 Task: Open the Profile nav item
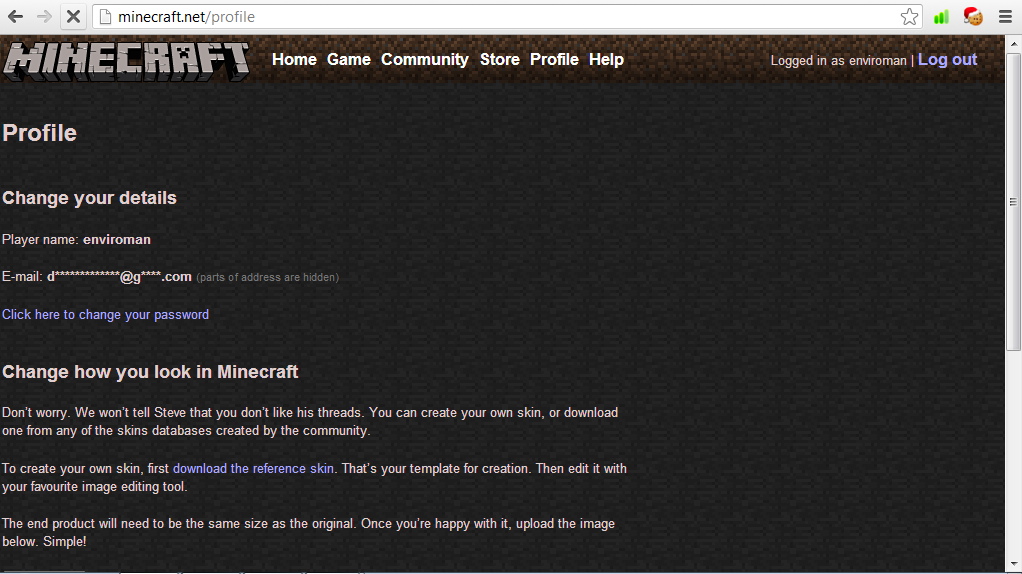click(554, 59)
